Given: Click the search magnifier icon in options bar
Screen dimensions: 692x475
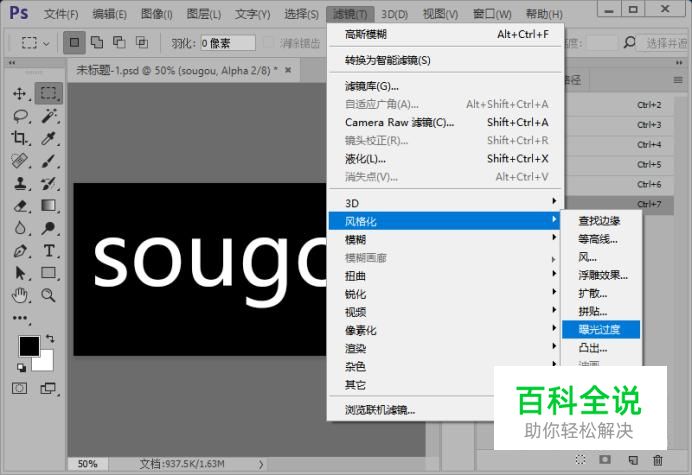Looking at the screenshot, I should click(629, 42).
